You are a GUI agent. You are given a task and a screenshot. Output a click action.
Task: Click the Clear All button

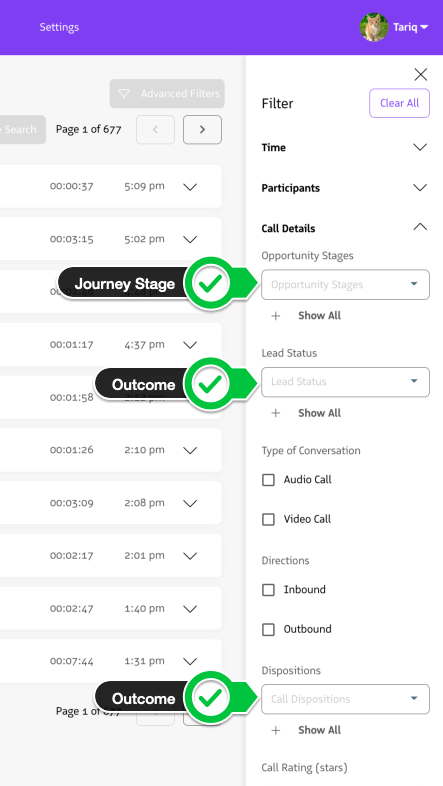tap(399, 103)
